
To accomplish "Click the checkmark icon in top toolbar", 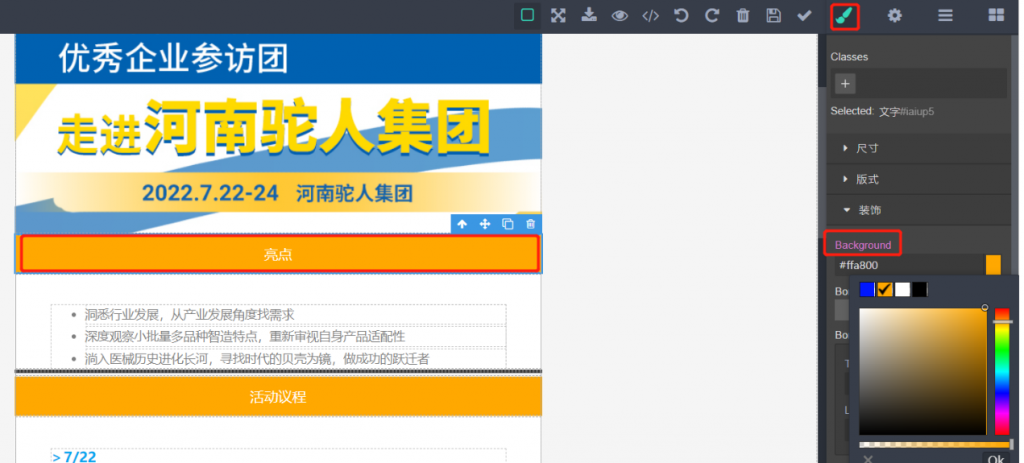I will pos(804,16).
